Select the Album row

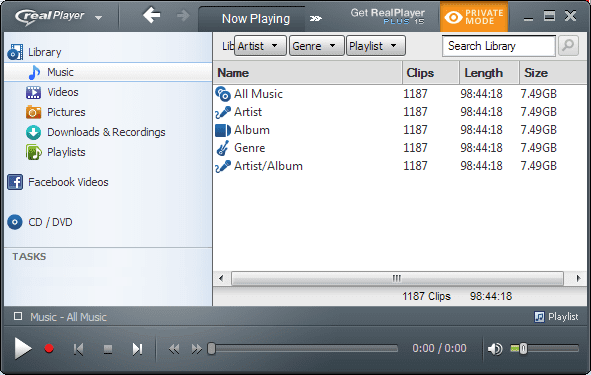click(x=400, y=130)
